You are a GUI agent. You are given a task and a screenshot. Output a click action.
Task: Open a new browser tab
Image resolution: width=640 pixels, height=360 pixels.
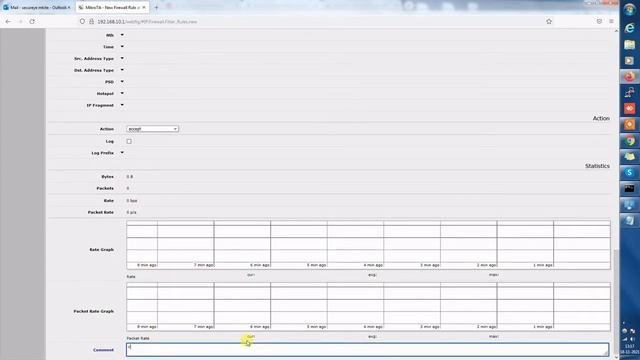coord(156,7)
